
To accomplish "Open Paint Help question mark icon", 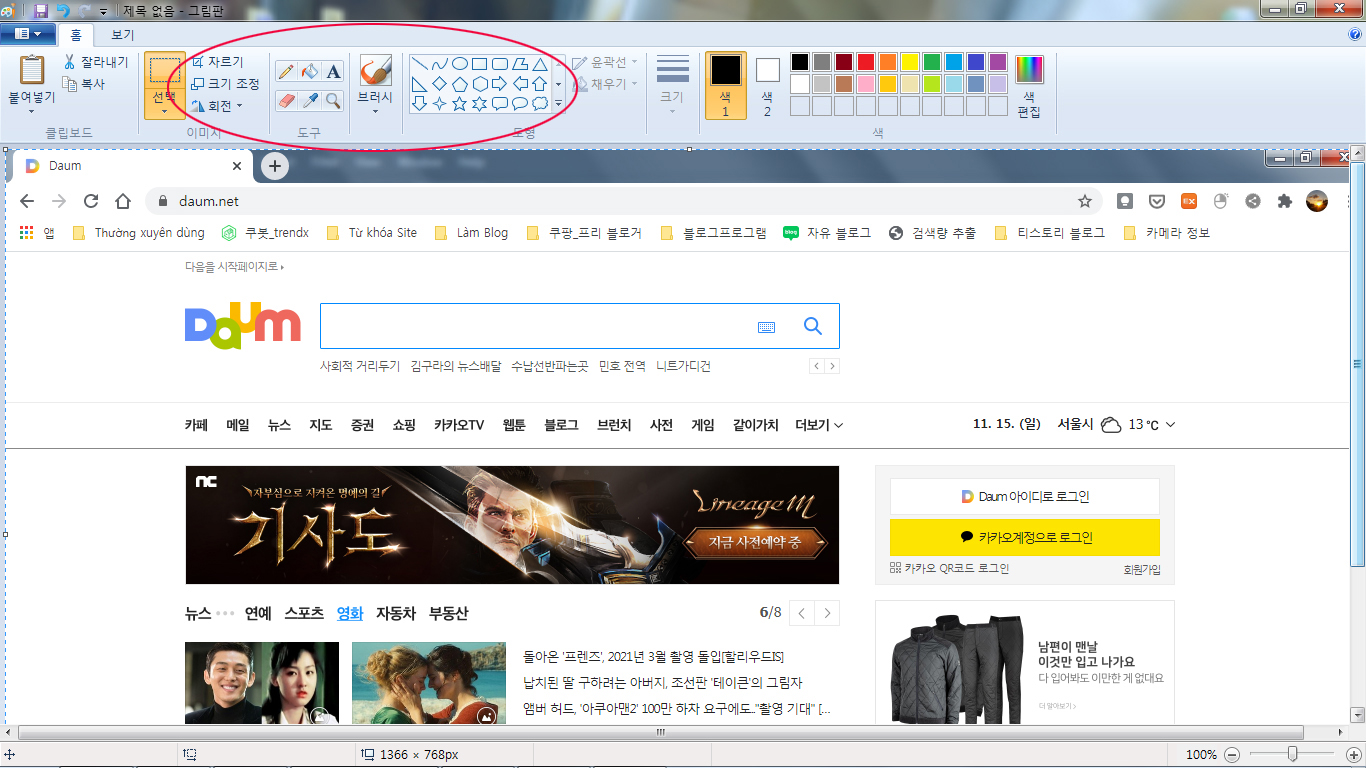I will tap(1355, 34).
